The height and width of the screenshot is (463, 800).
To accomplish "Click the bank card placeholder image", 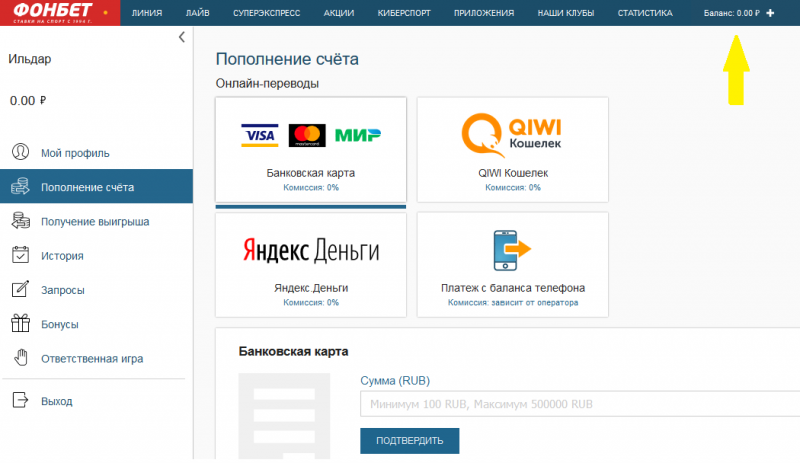I will point(284,416).
